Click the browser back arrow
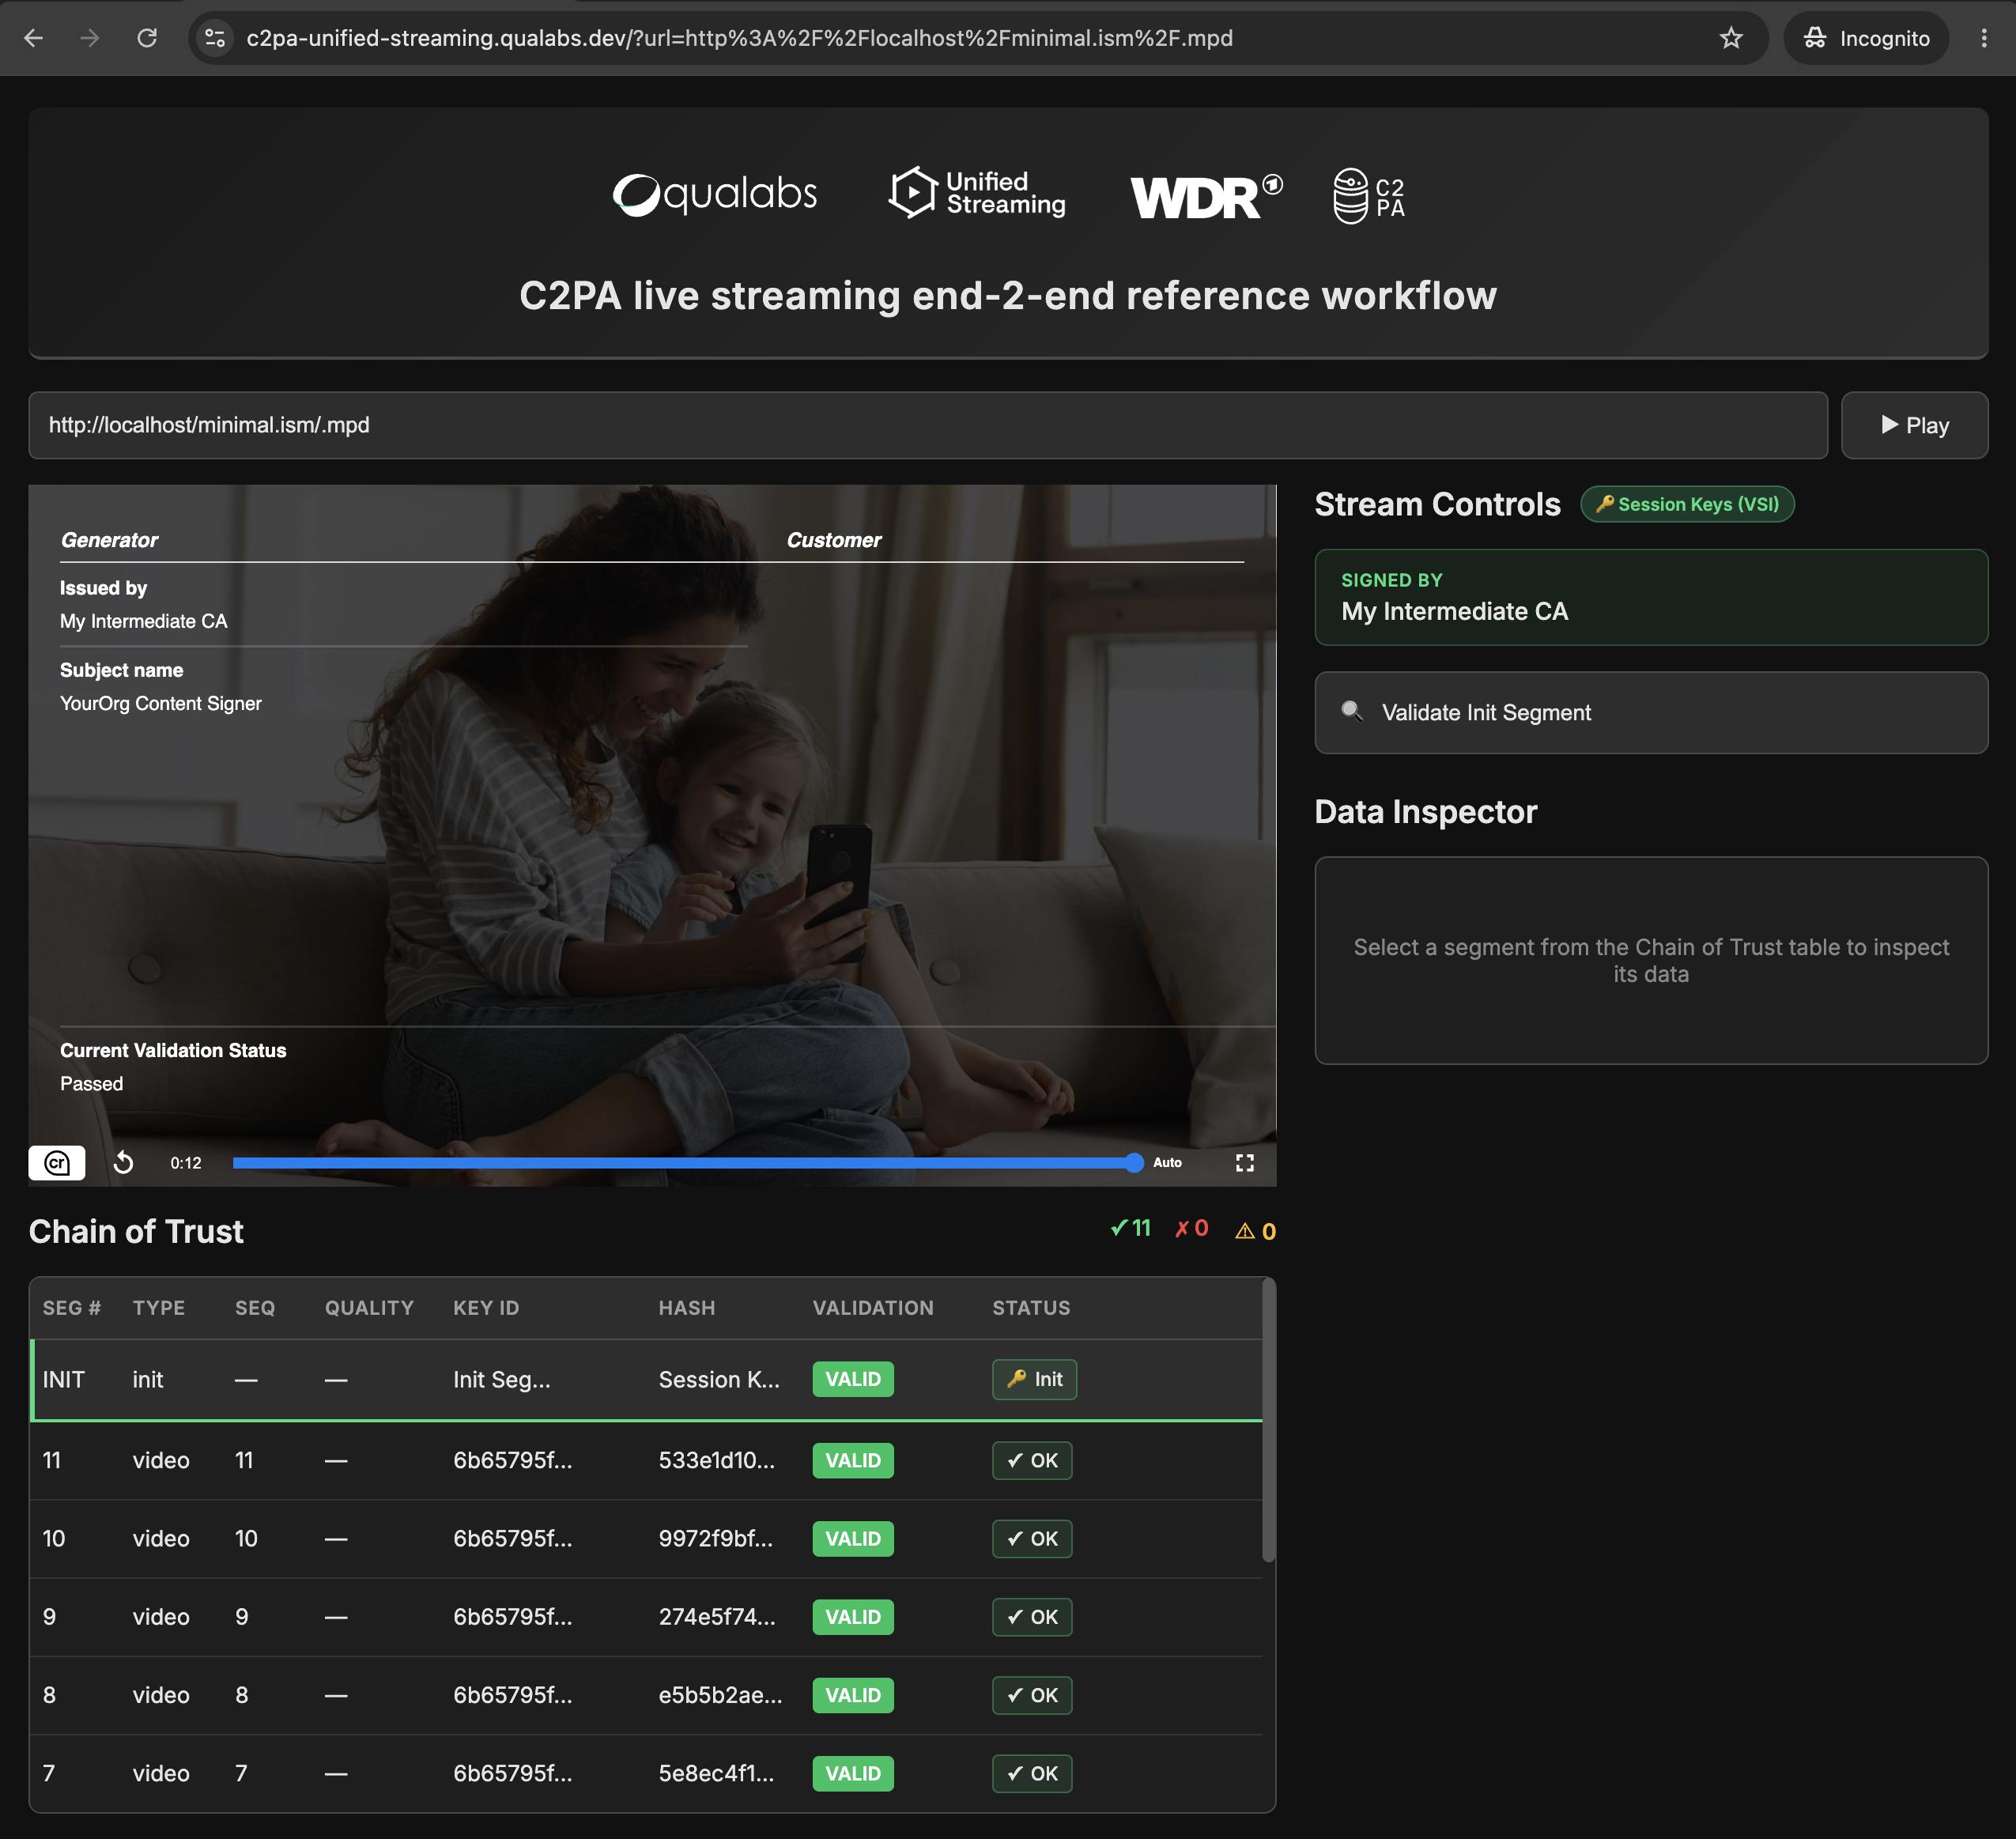2016x1839 pixels. coord(33,38)
